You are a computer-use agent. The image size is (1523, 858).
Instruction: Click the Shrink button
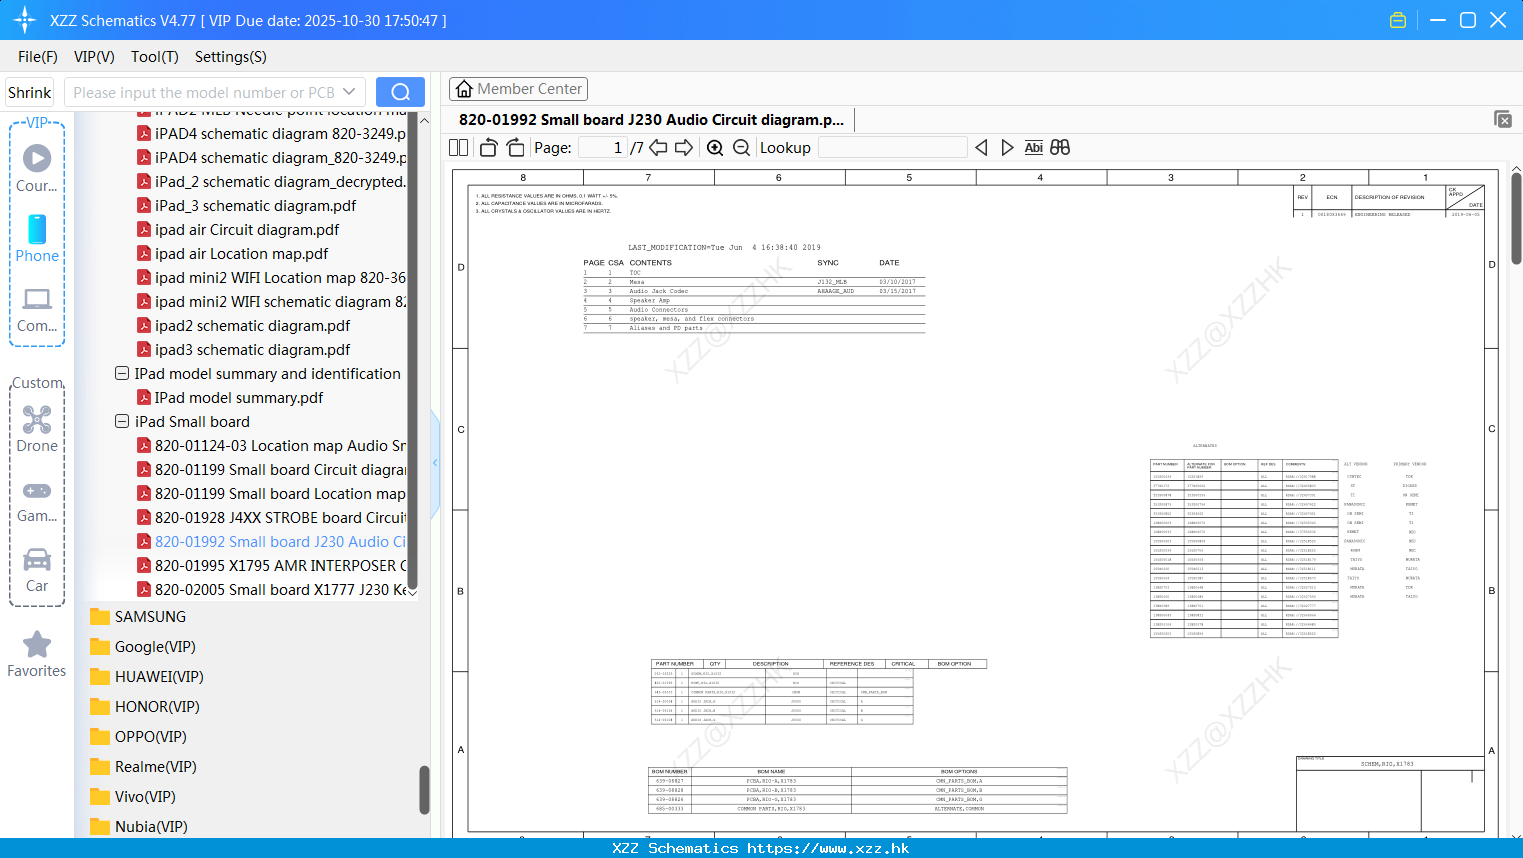[x=30, y=92]
